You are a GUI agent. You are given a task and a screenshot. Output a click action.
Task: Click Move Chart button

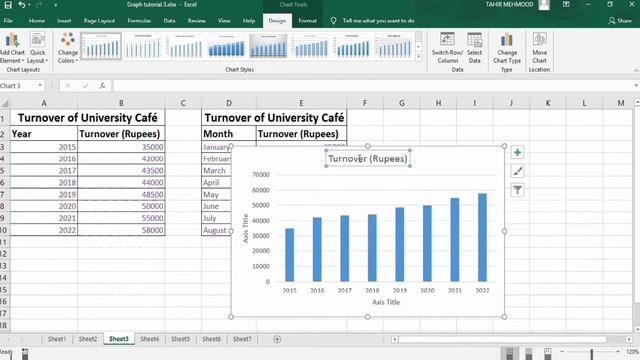539,48
